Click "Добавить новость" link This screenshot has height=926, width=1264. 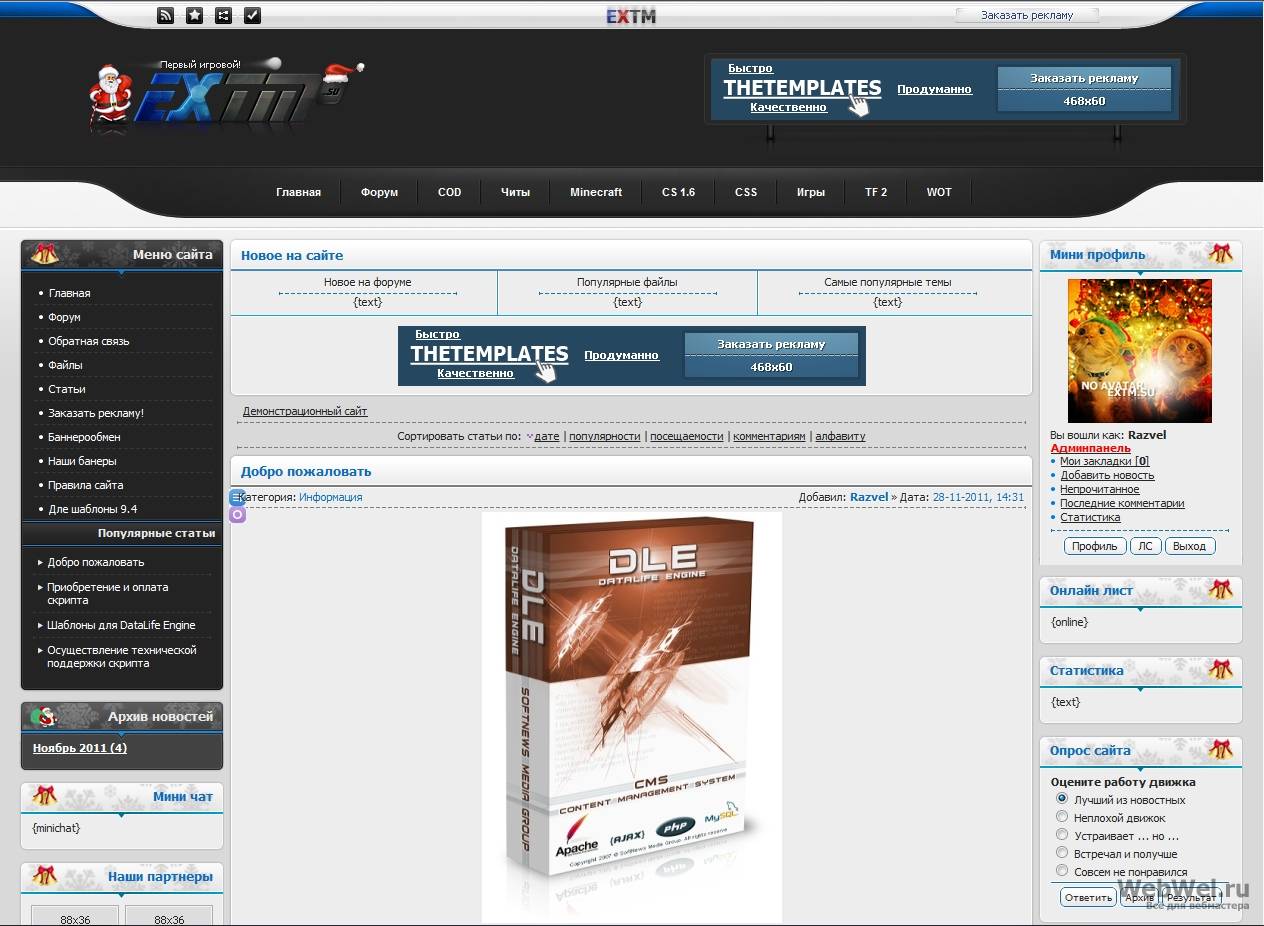(1107, 475)
